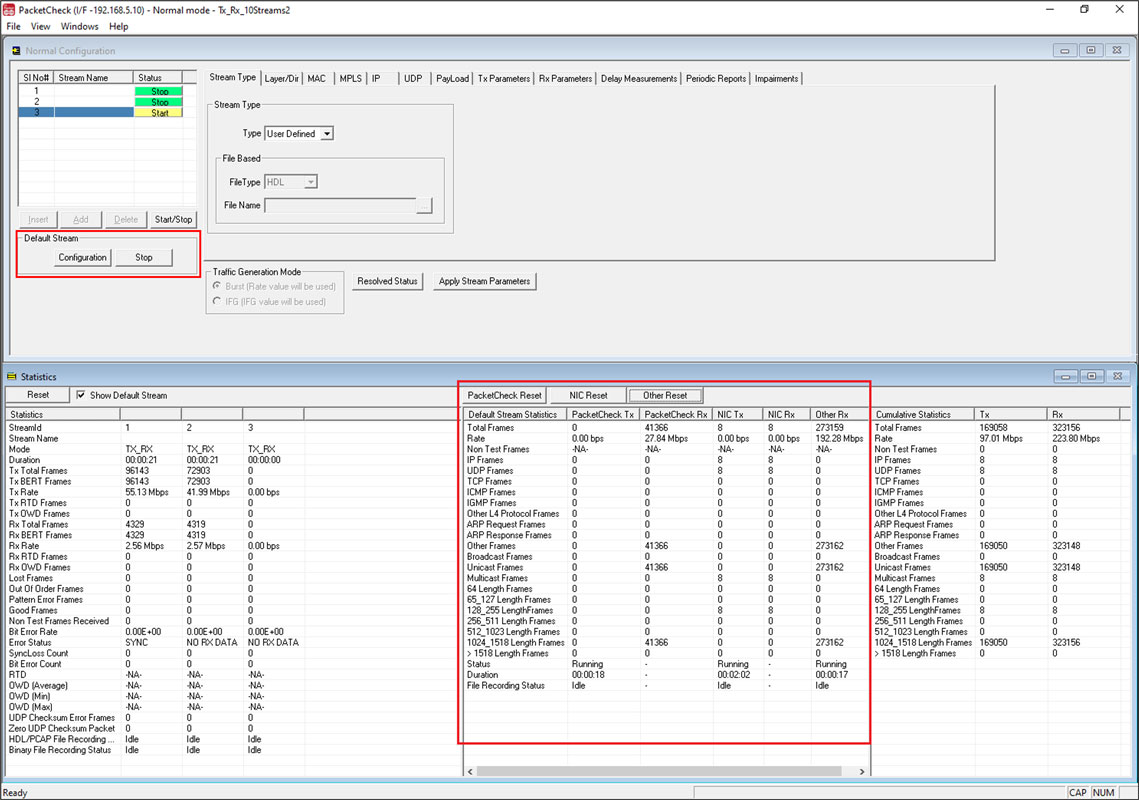Click the Normal Configuration window icon
This screenshot has height=800, width=1139.
pyautogui.click(x=16, y=51)
